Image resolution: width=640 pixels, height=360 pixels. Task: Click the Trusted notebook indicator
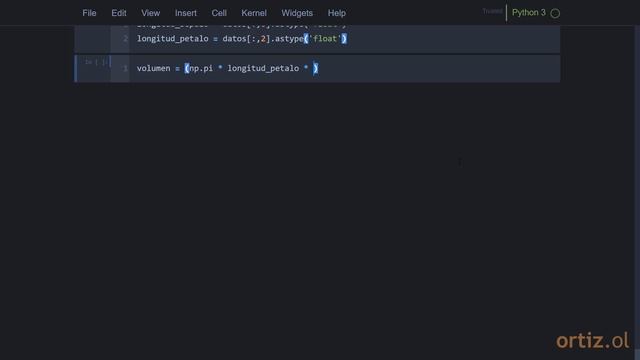[492, 11]
